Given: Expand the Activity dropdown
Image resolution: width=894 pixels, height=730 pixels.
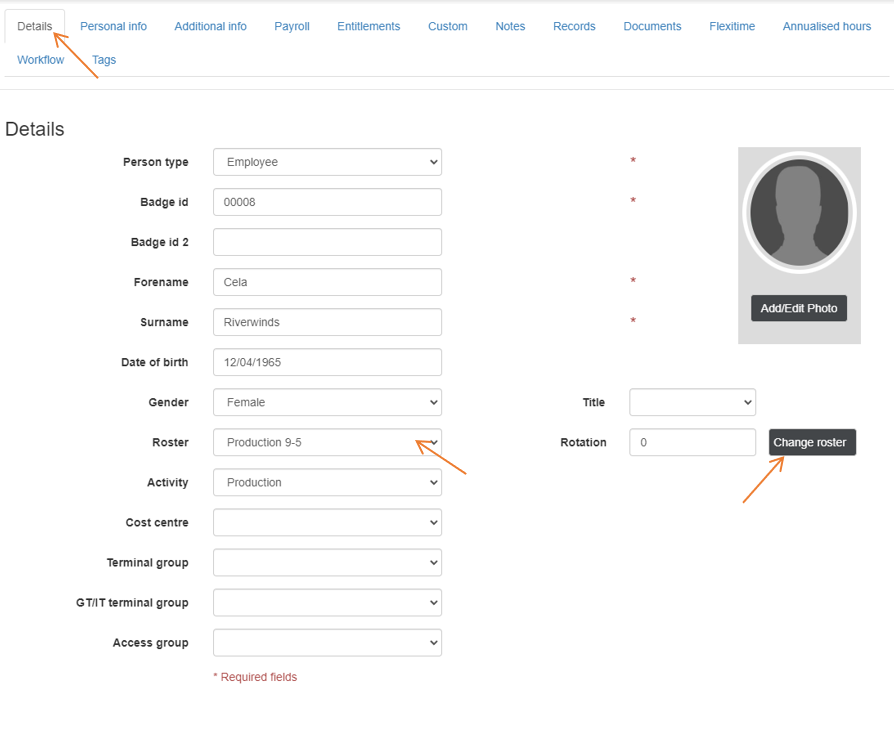Looking at the screenshot, I should 327,482.
